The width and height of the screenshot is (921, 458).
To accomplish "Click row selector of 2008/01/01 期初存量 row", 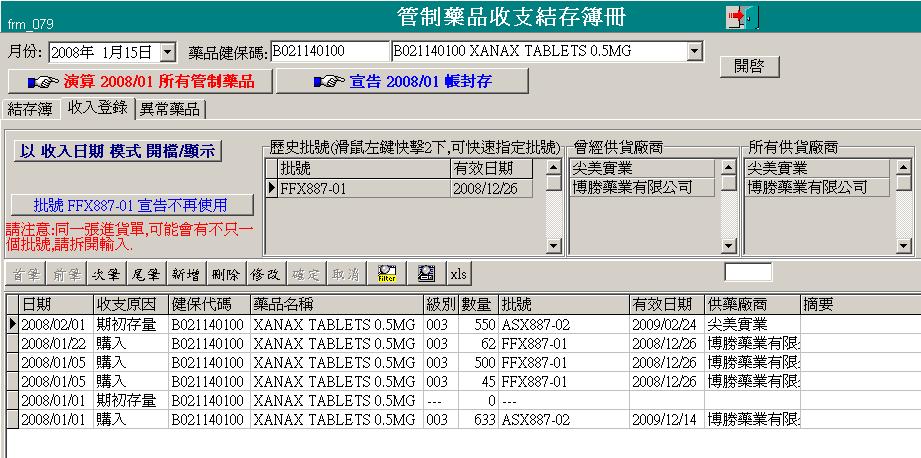I will [12, 400].
